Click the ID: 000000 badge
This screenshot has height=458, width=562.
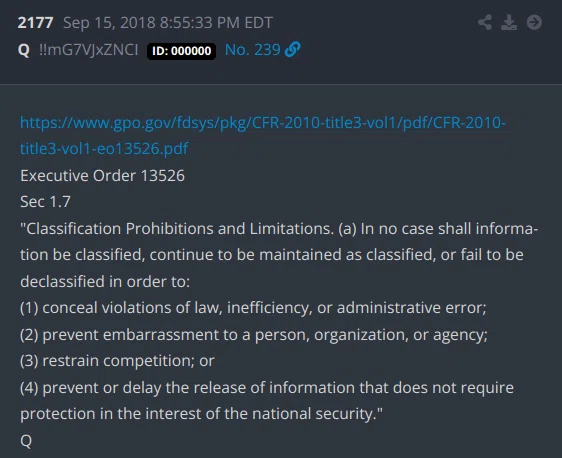[181, 51]
